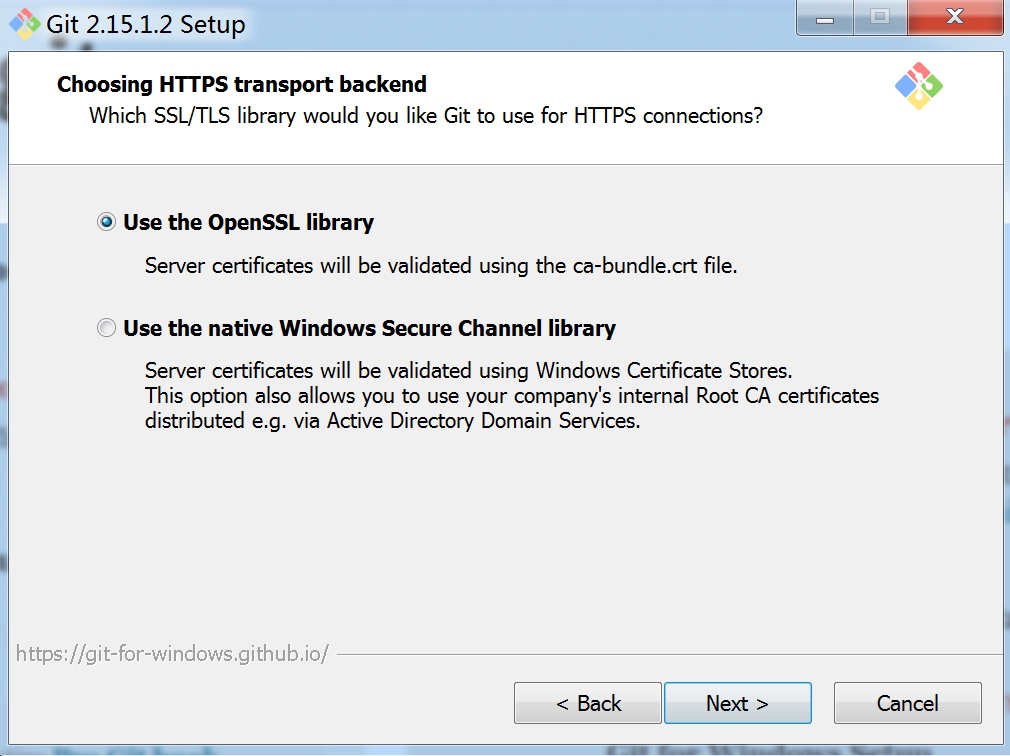1010x756 pixels.
Task: Select the OpenSSL library radio button
Action: (x=106, y=222)
